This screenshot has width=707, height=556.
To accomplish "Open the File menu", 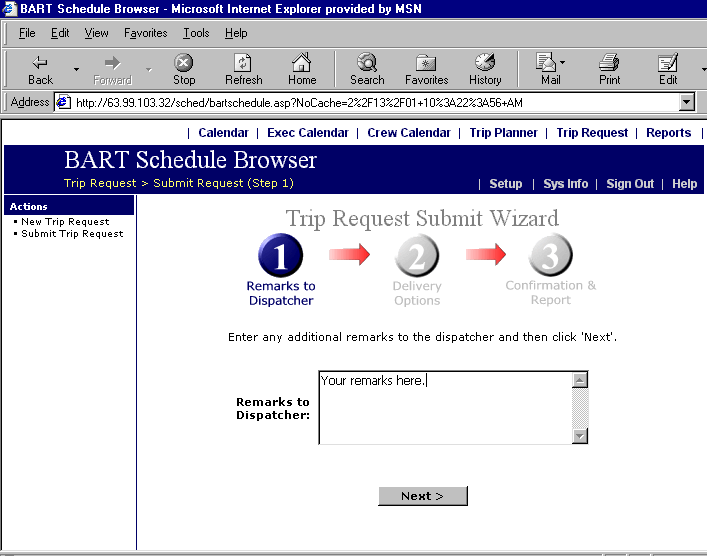I will tap(27, 33).
